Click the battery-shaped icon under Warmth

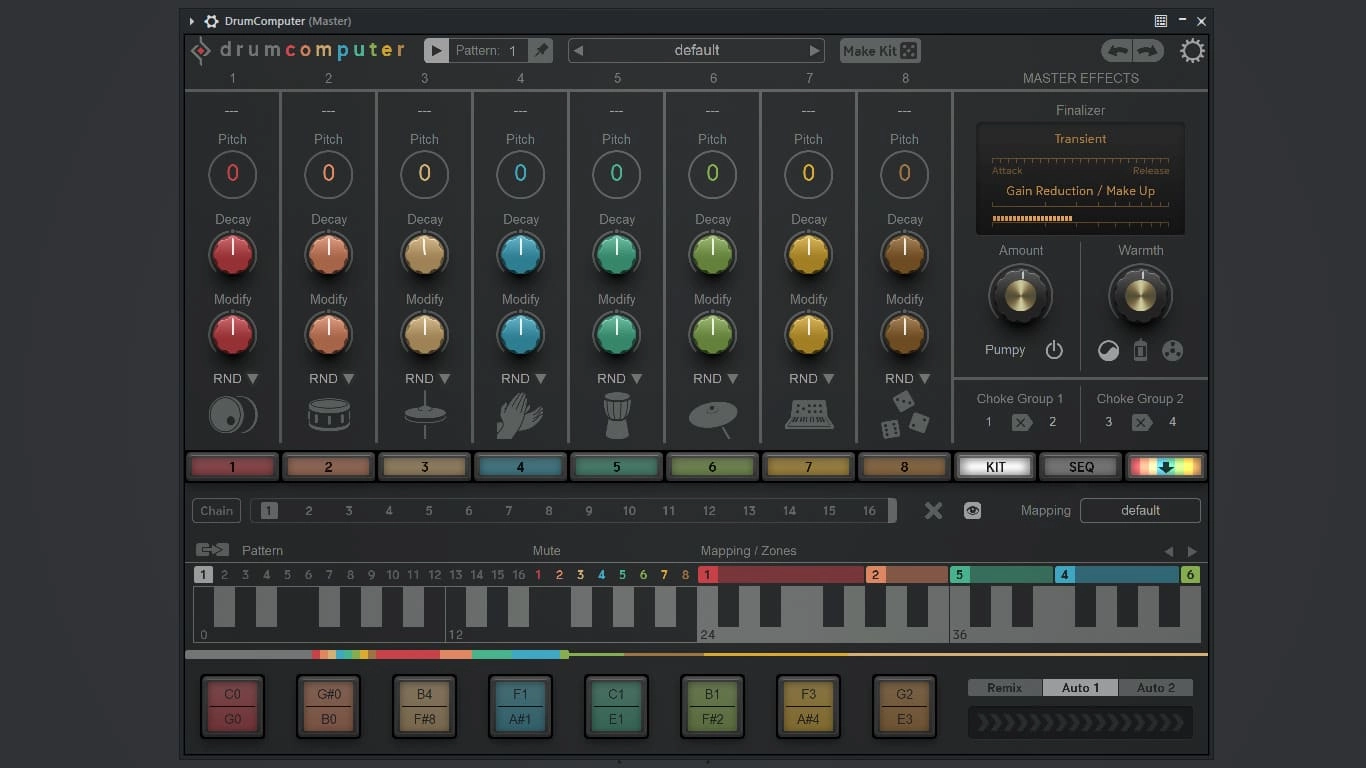click(1140, 351)
